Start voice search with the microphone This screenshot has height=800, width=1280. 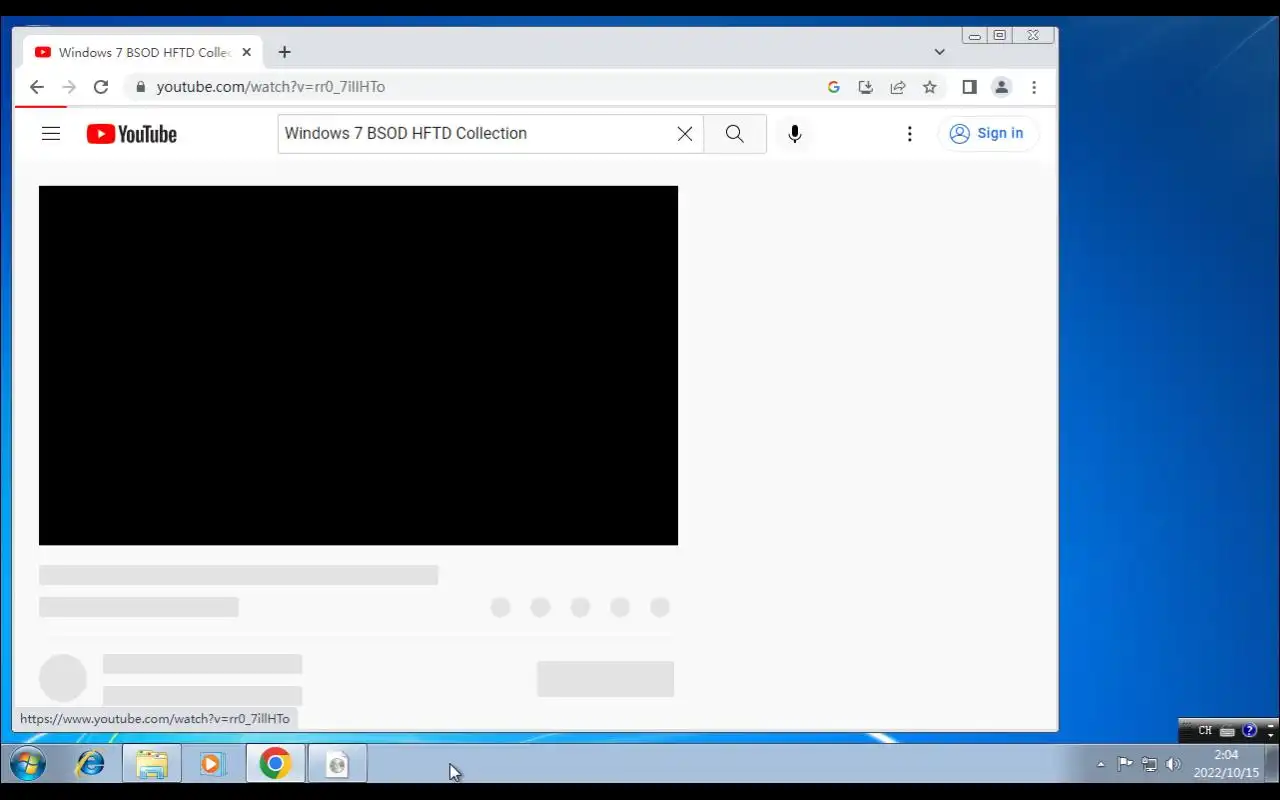(795, 134)
